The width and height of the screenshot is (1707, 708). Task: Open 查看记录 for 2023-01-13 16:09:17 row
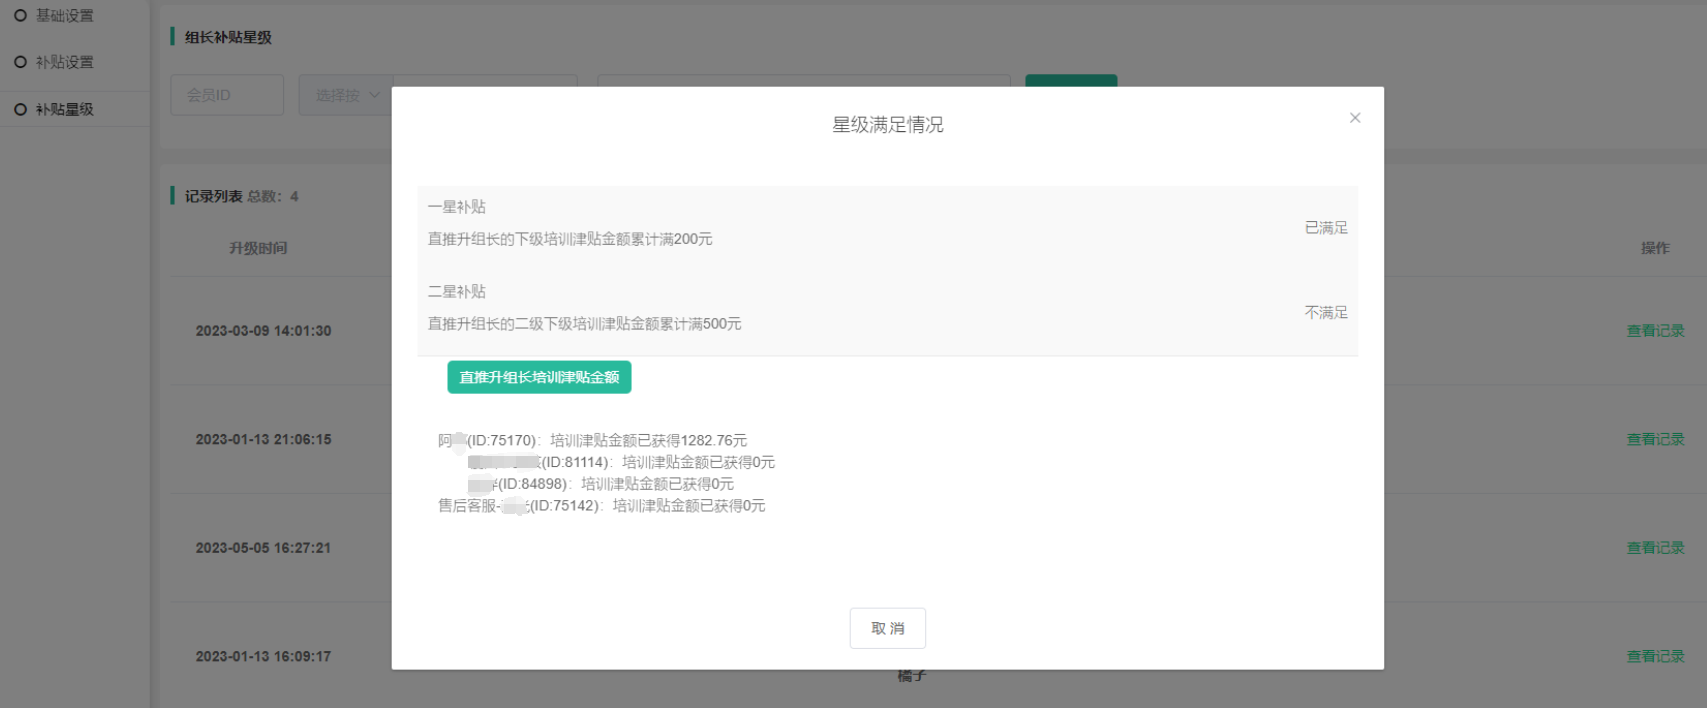tap(1655, 656)
